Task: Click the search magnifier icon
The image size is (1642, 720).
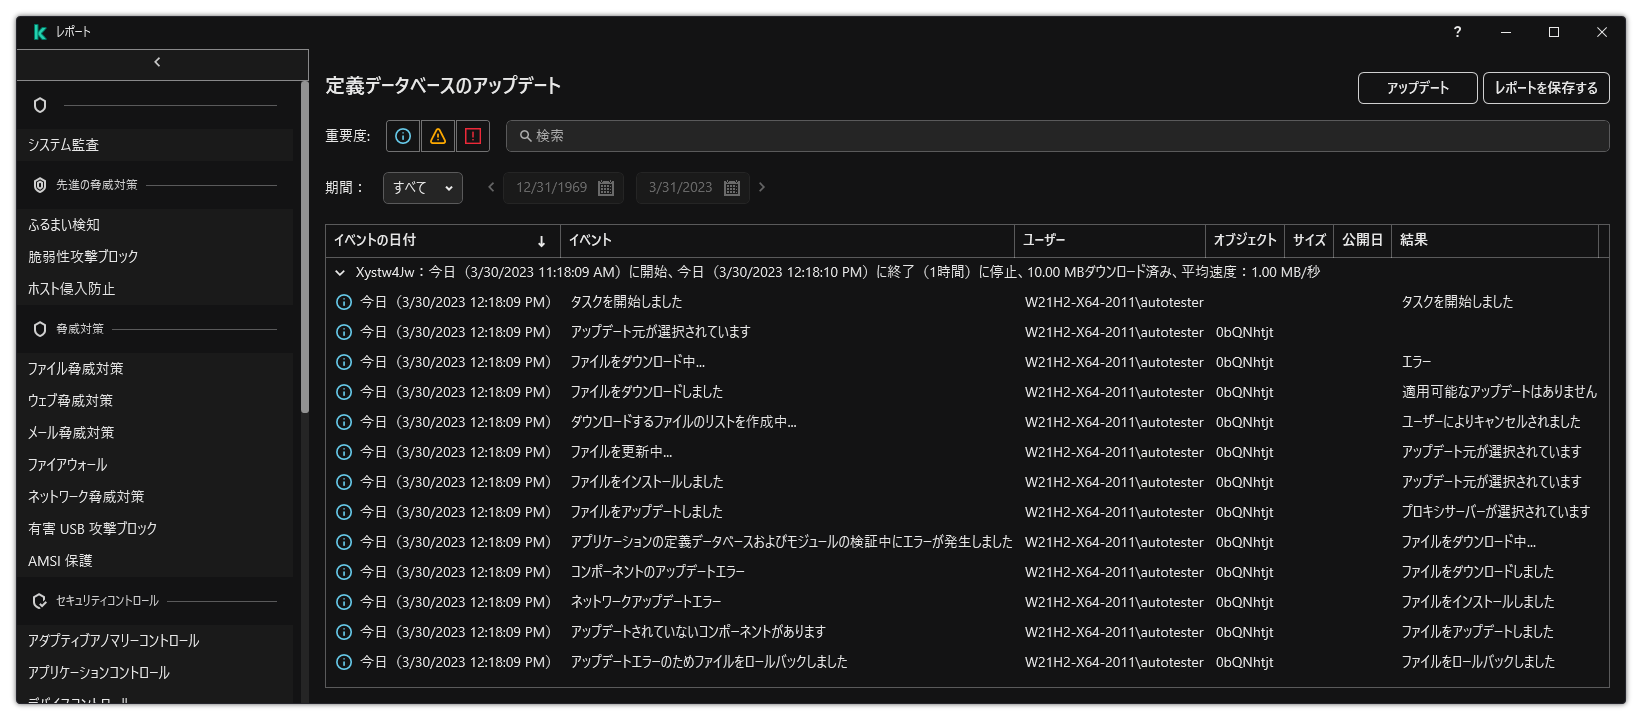Action: tap(525, 136)
